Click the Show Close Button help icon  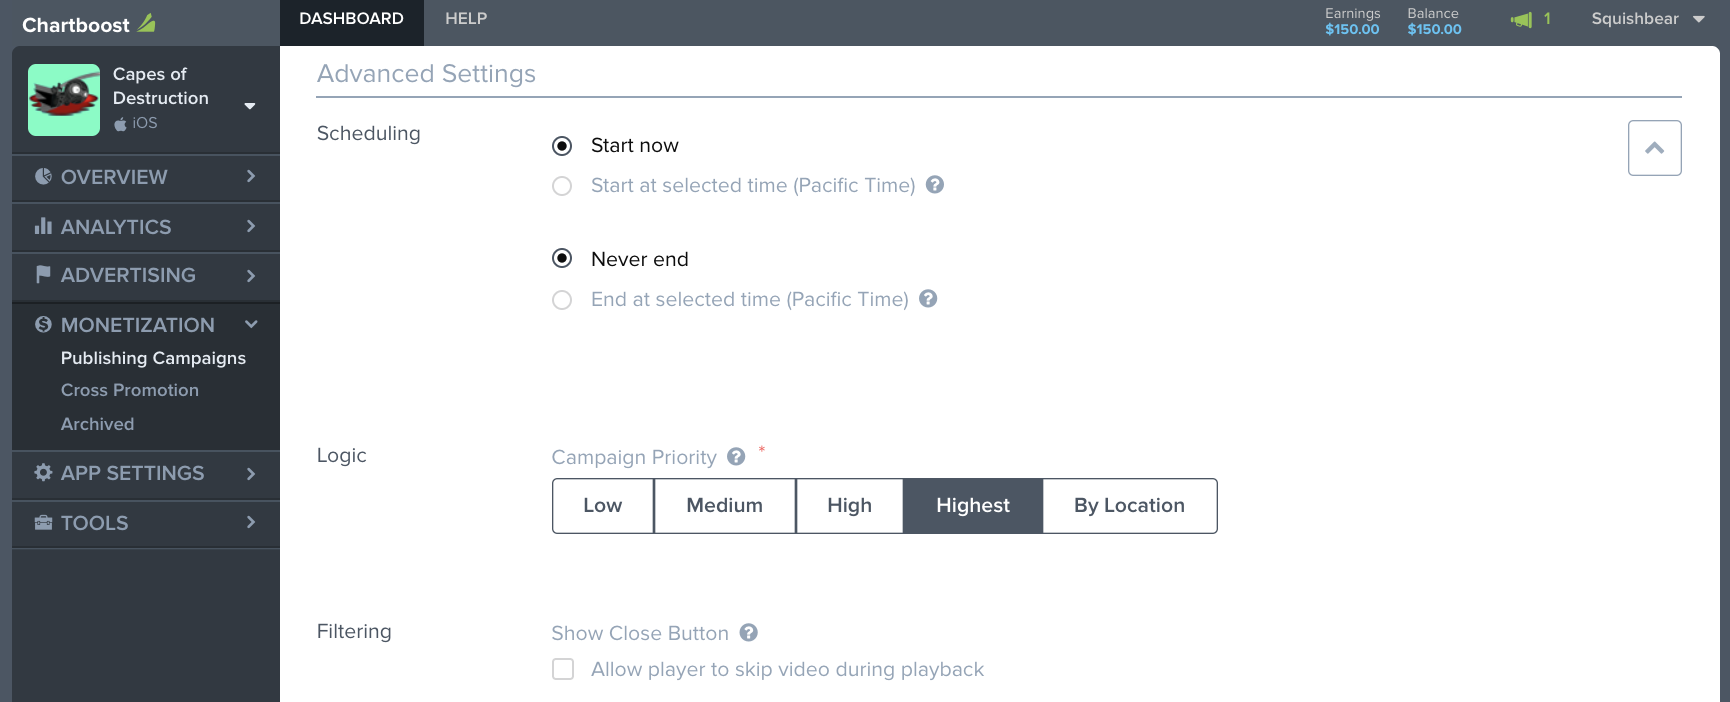coord(748,632)
